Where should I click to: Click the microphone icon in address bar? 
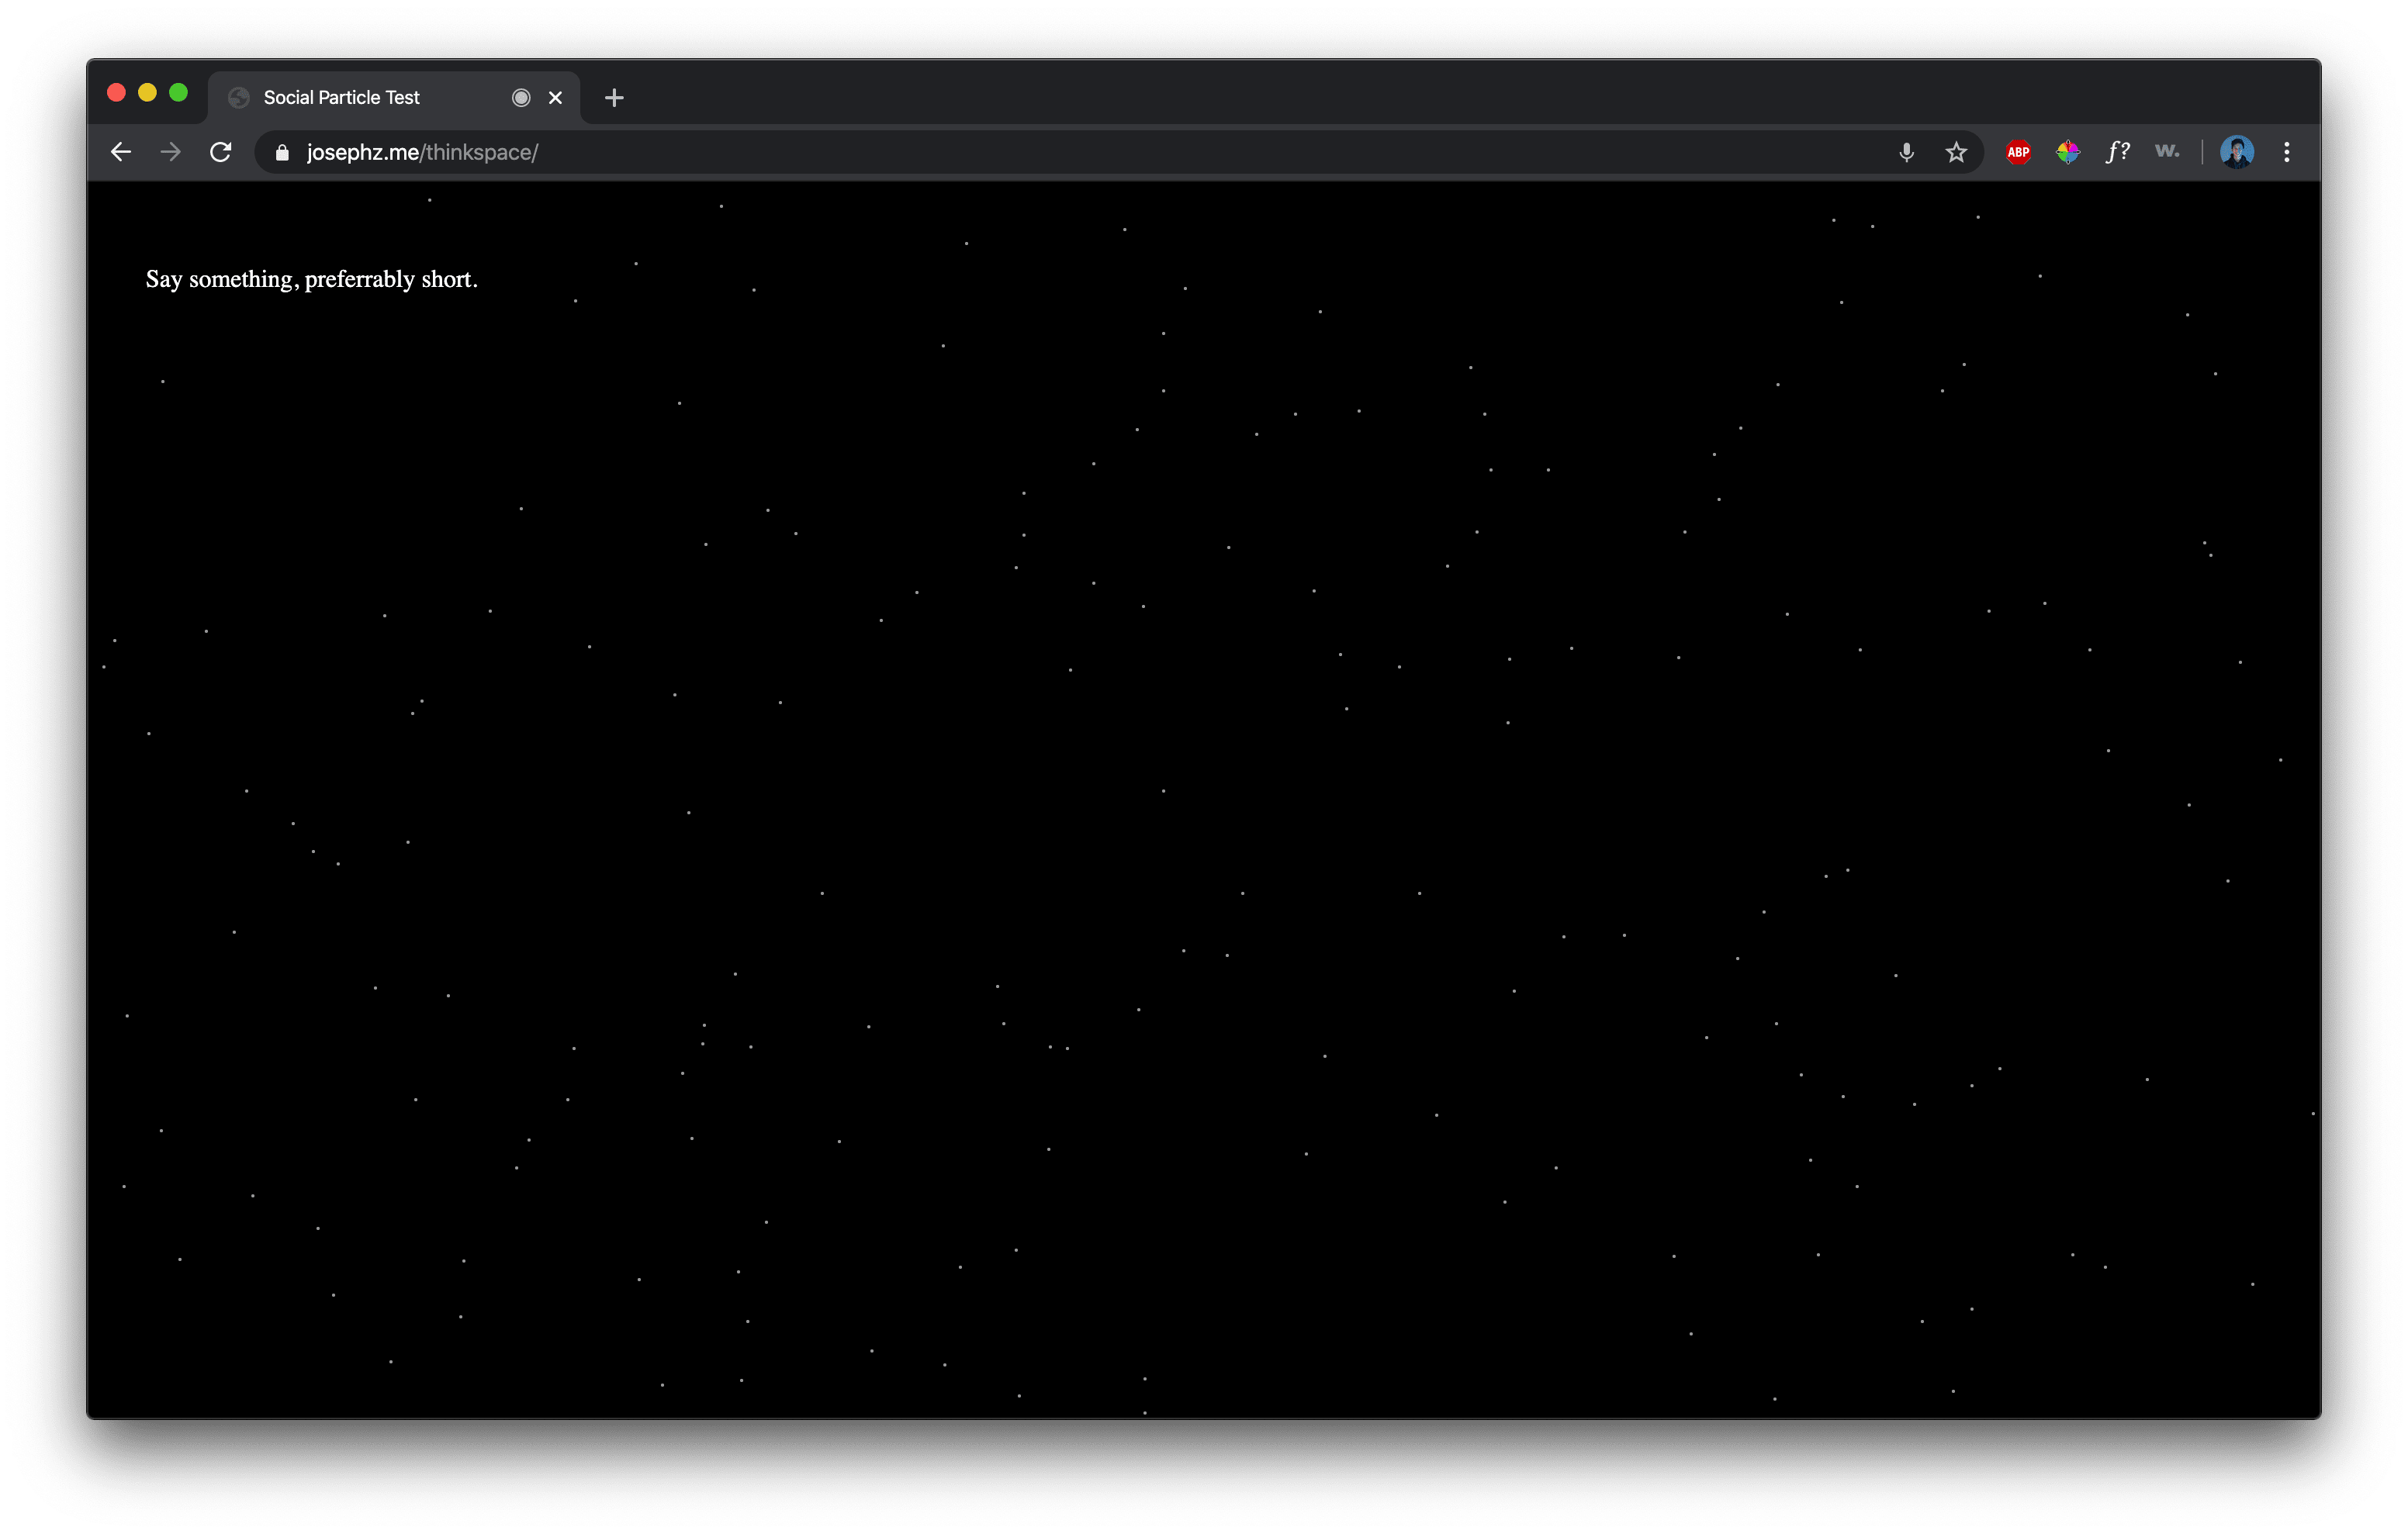(1906, 152)
